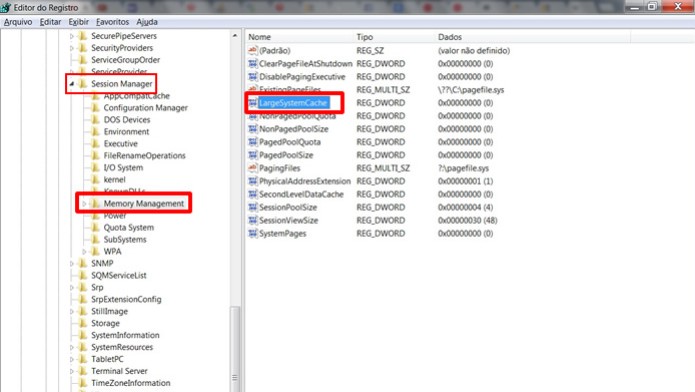Click the PagedPoolQuota DWORD icon
The image size is (695, 392).
point(253,142)
